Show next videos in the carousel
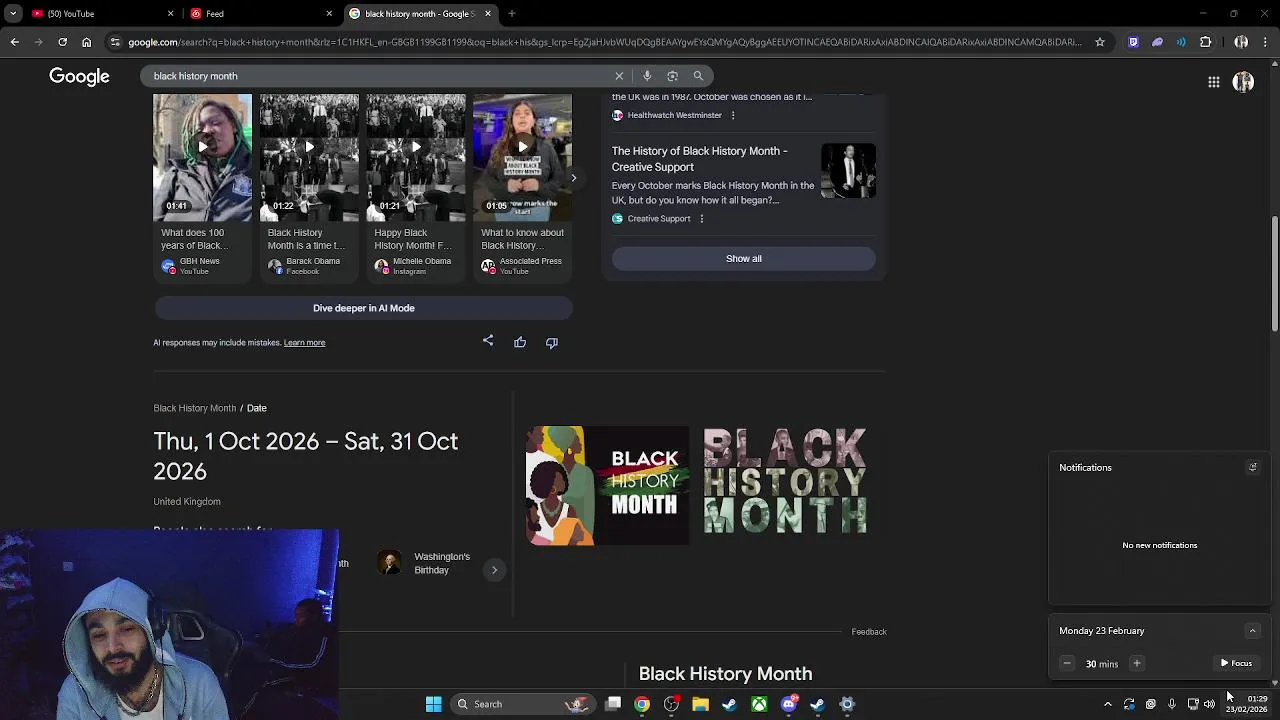This screenshot has height=720, width=1280. click(573, 178)
